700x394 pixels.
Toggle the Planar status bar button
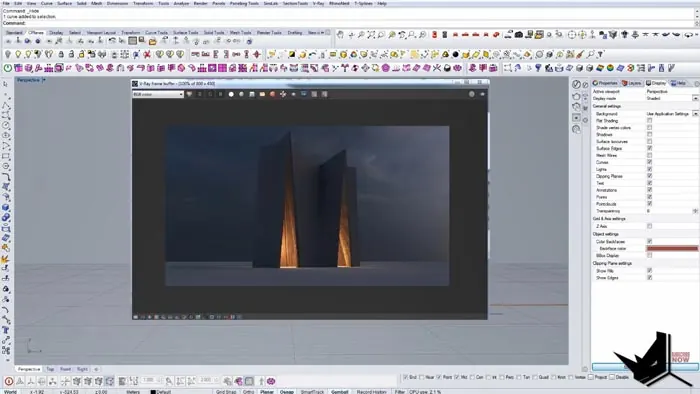pyautogui.click(x=267, y=392)
